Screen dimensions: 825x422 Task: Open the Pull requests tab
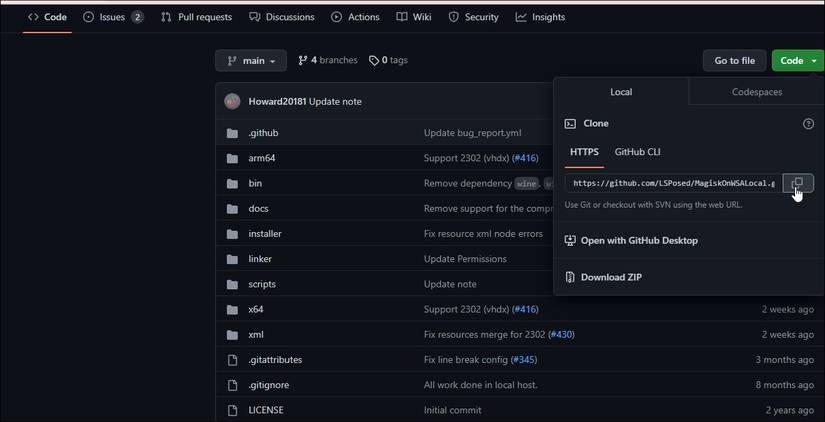pos(196,17)
